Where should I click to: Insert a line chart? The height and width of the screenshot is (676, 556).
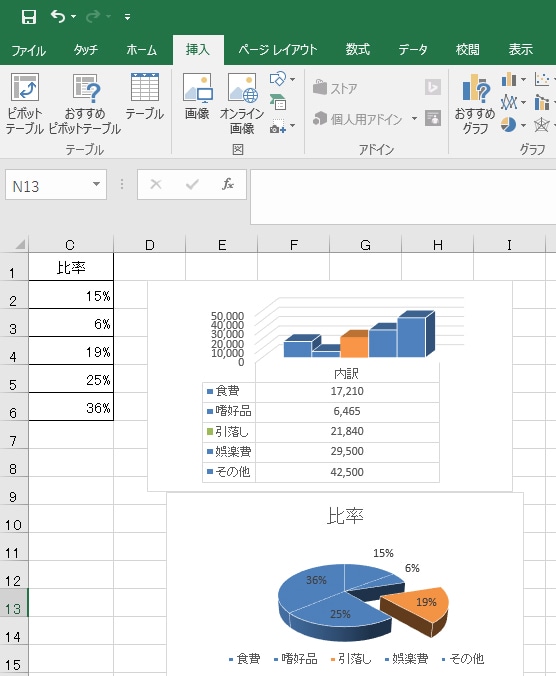coord(509,103)
